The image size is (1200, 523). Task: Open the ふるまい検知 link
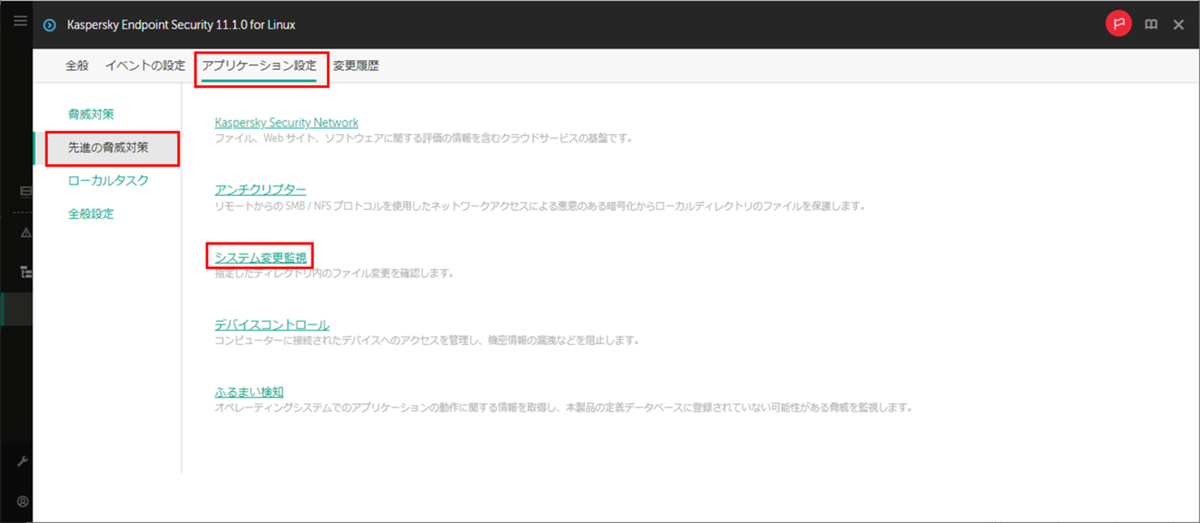[249, 392]
